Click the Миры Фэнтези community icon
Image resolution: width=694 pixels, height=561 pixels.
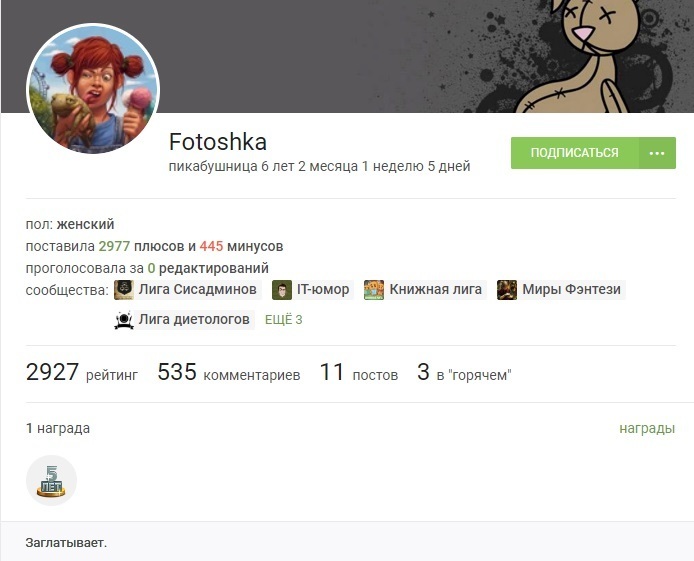(x=507, y=290)
